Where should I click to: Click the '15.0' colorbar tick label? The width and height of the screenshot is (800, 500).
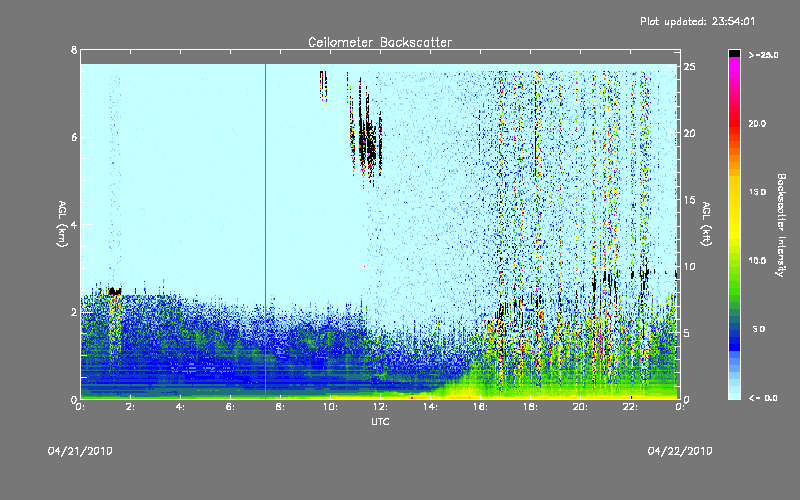757,192
